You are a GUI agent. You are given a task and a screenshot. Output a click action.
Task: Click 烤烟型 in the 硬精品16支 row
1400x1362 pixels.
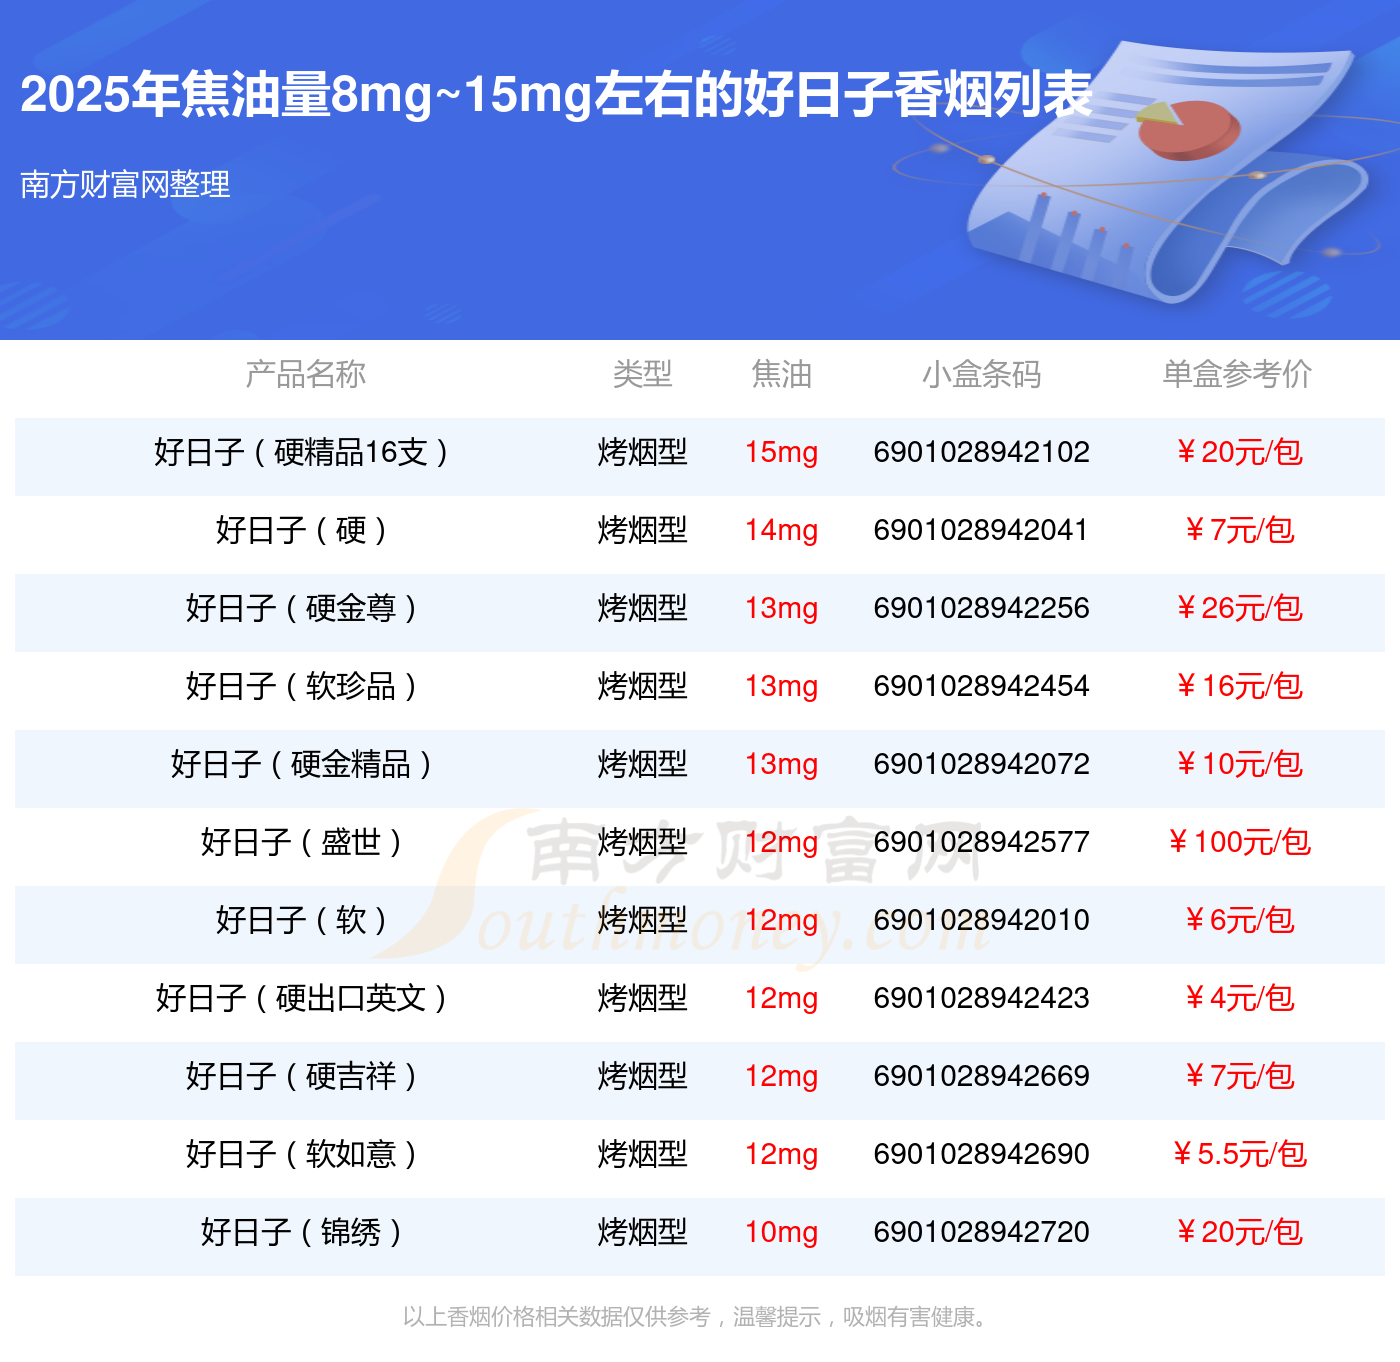pyautogui.click(x=642, y=452)
